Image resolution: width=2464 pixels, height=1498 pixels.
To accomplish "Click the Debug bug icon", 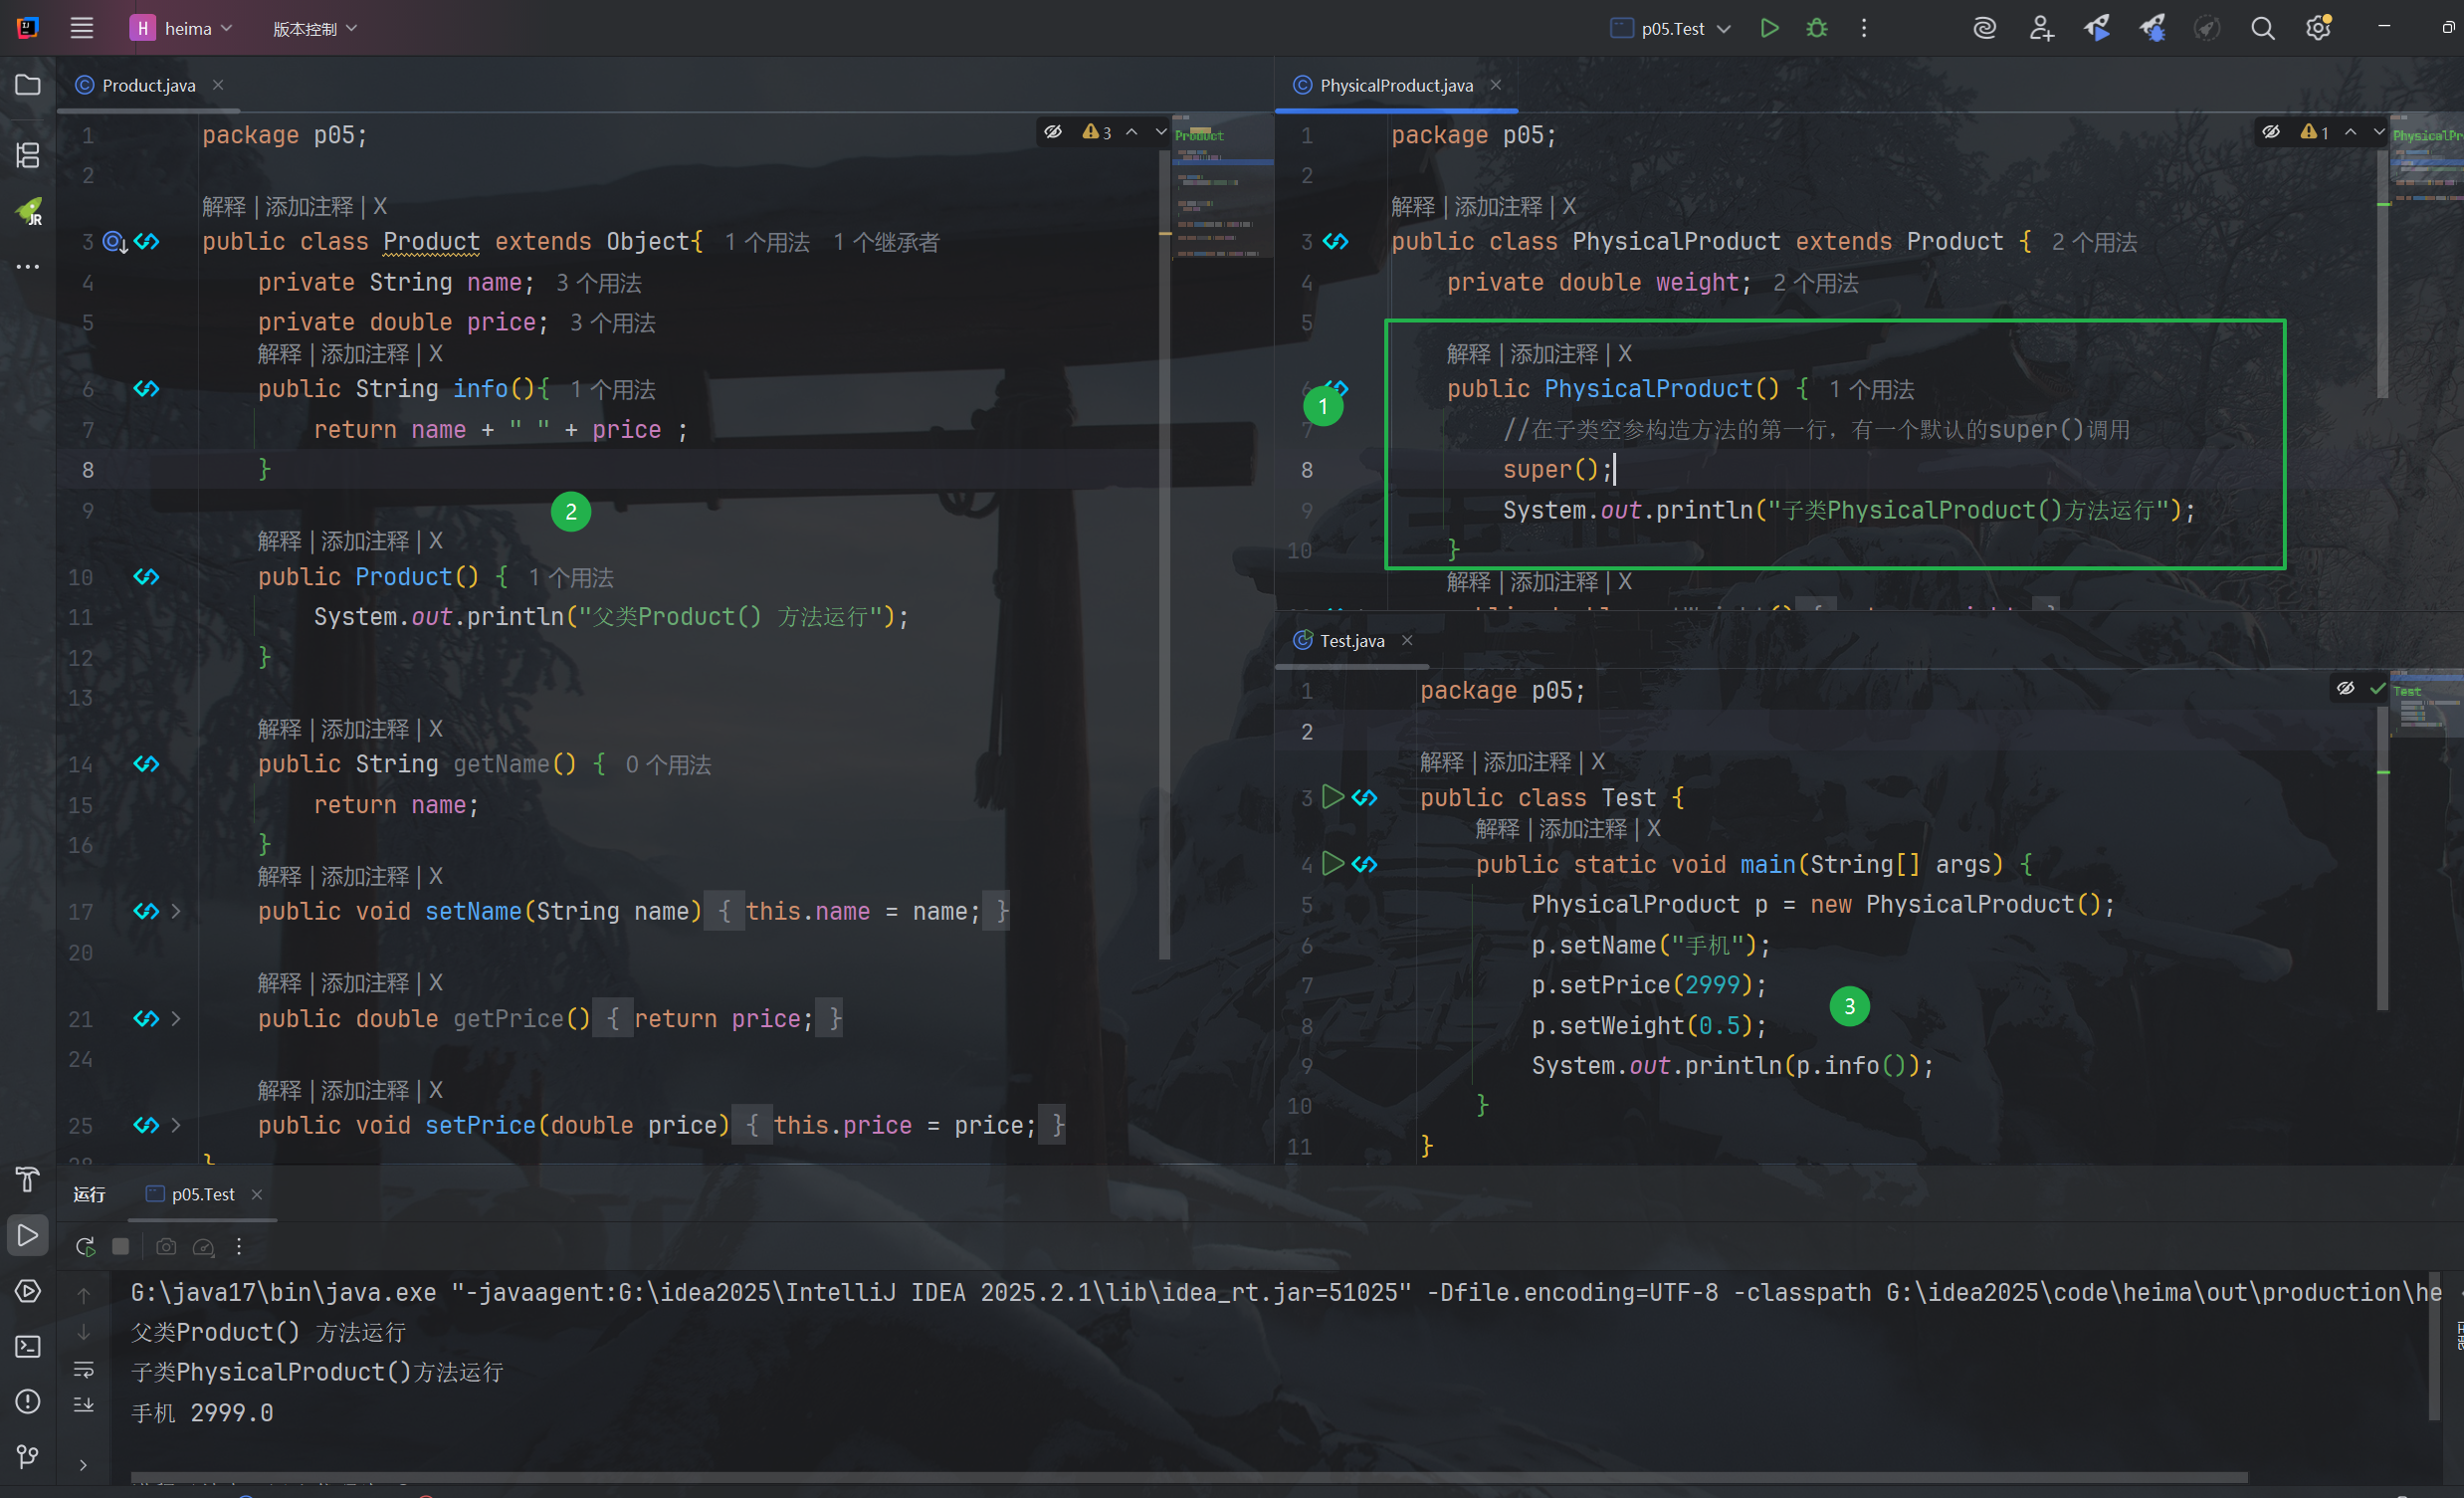I will 1817,28.
